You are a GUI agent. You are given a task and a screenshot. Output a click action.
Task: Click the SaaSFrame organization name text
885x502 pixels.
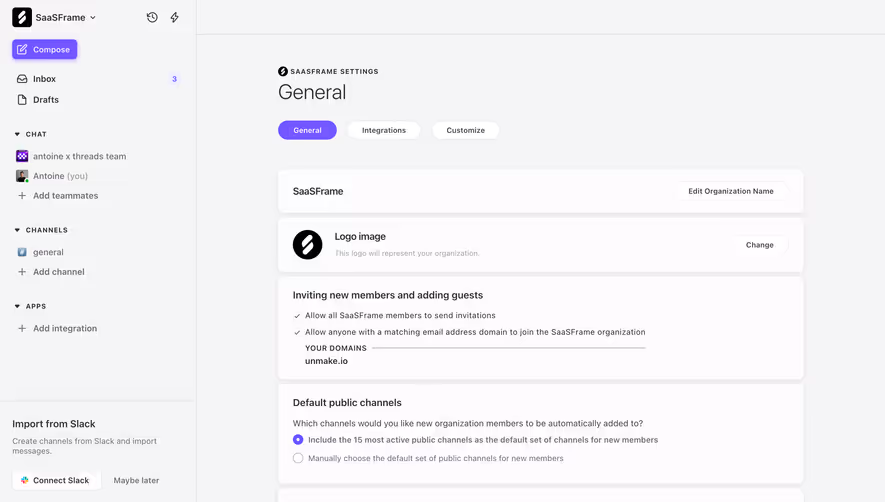coord(318,191)
